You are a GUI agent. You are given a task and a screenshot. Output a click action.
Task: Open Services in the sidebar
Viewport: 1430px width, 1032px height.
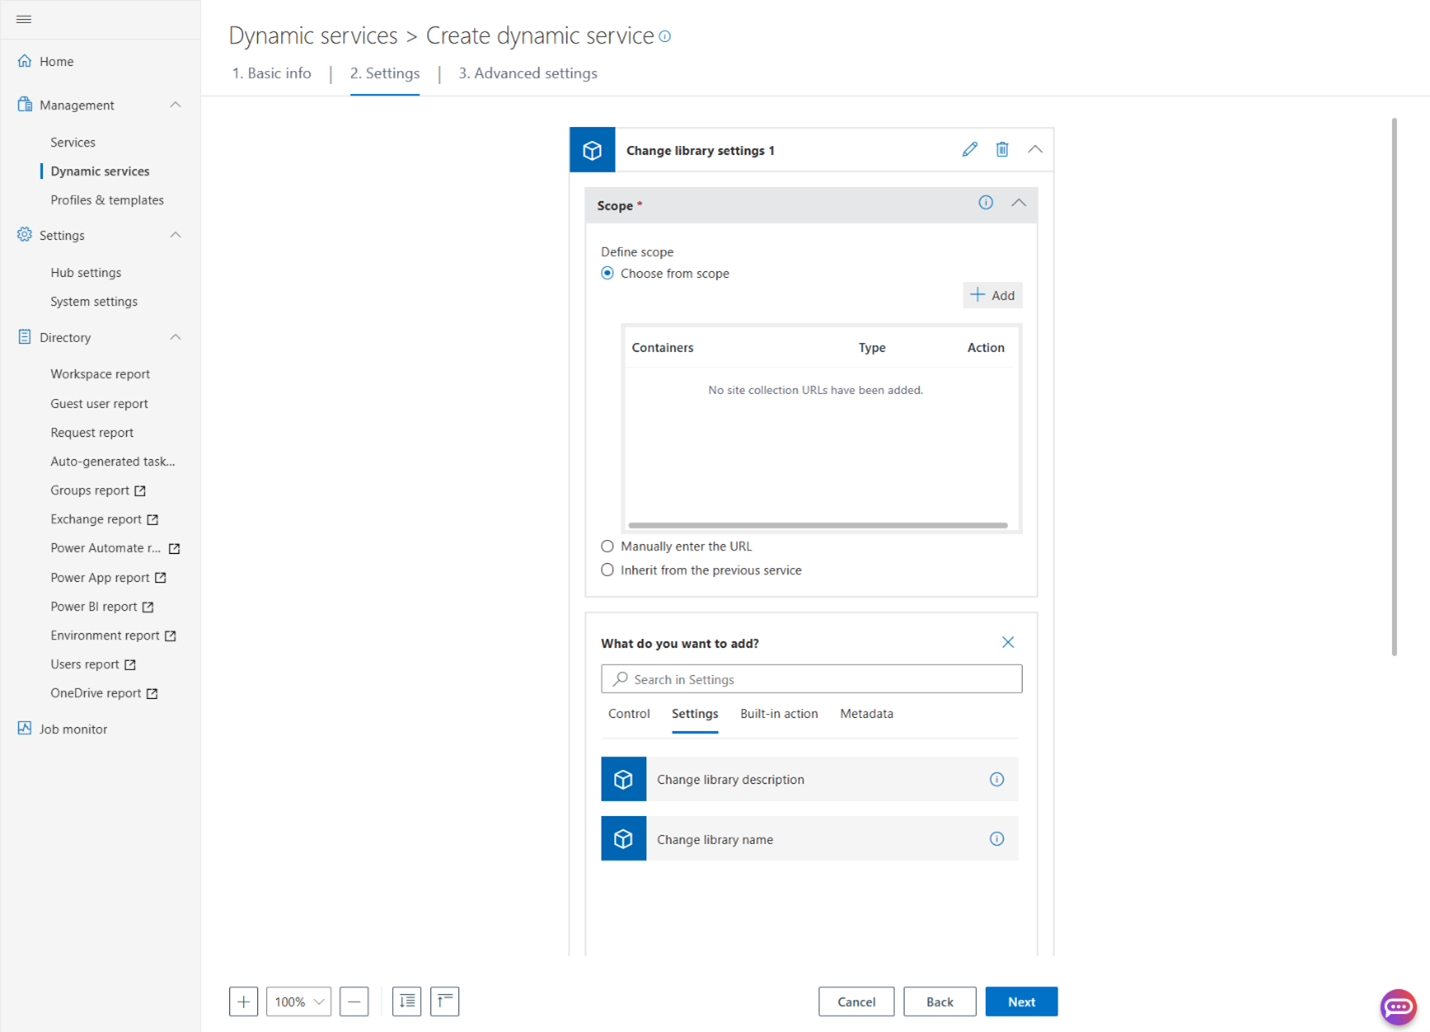point(73,142)
